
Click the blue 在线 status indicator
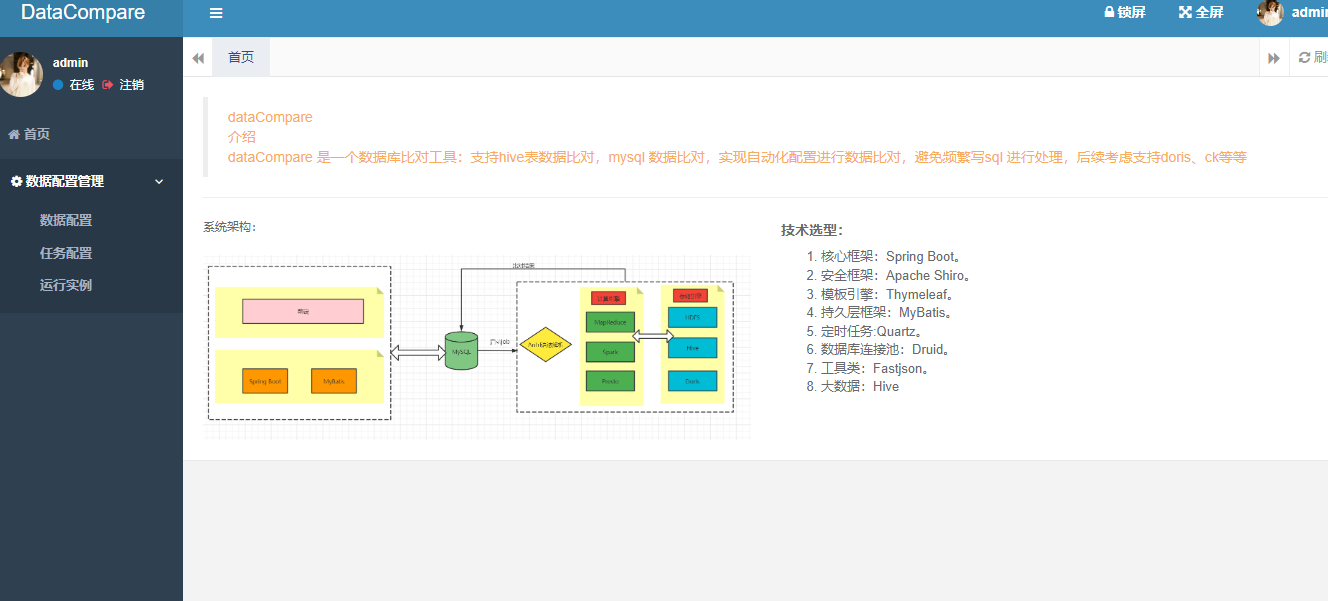[x=58, y=85]
